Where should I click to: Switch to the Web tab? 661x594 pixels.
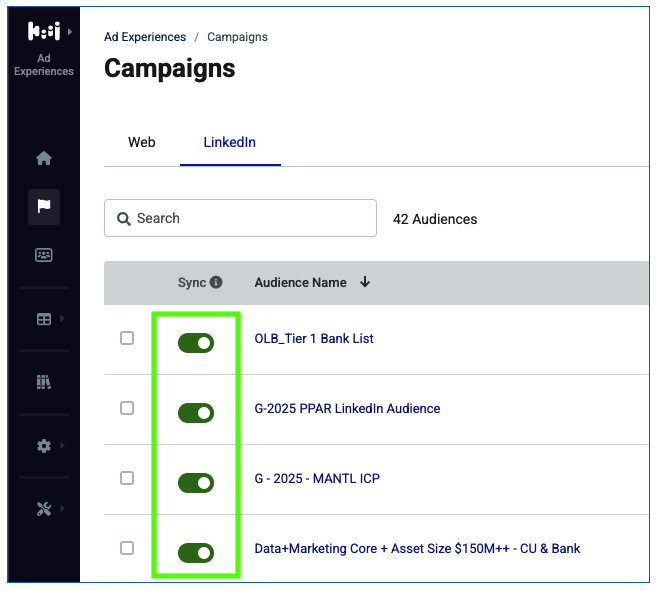tap(142, 142)
